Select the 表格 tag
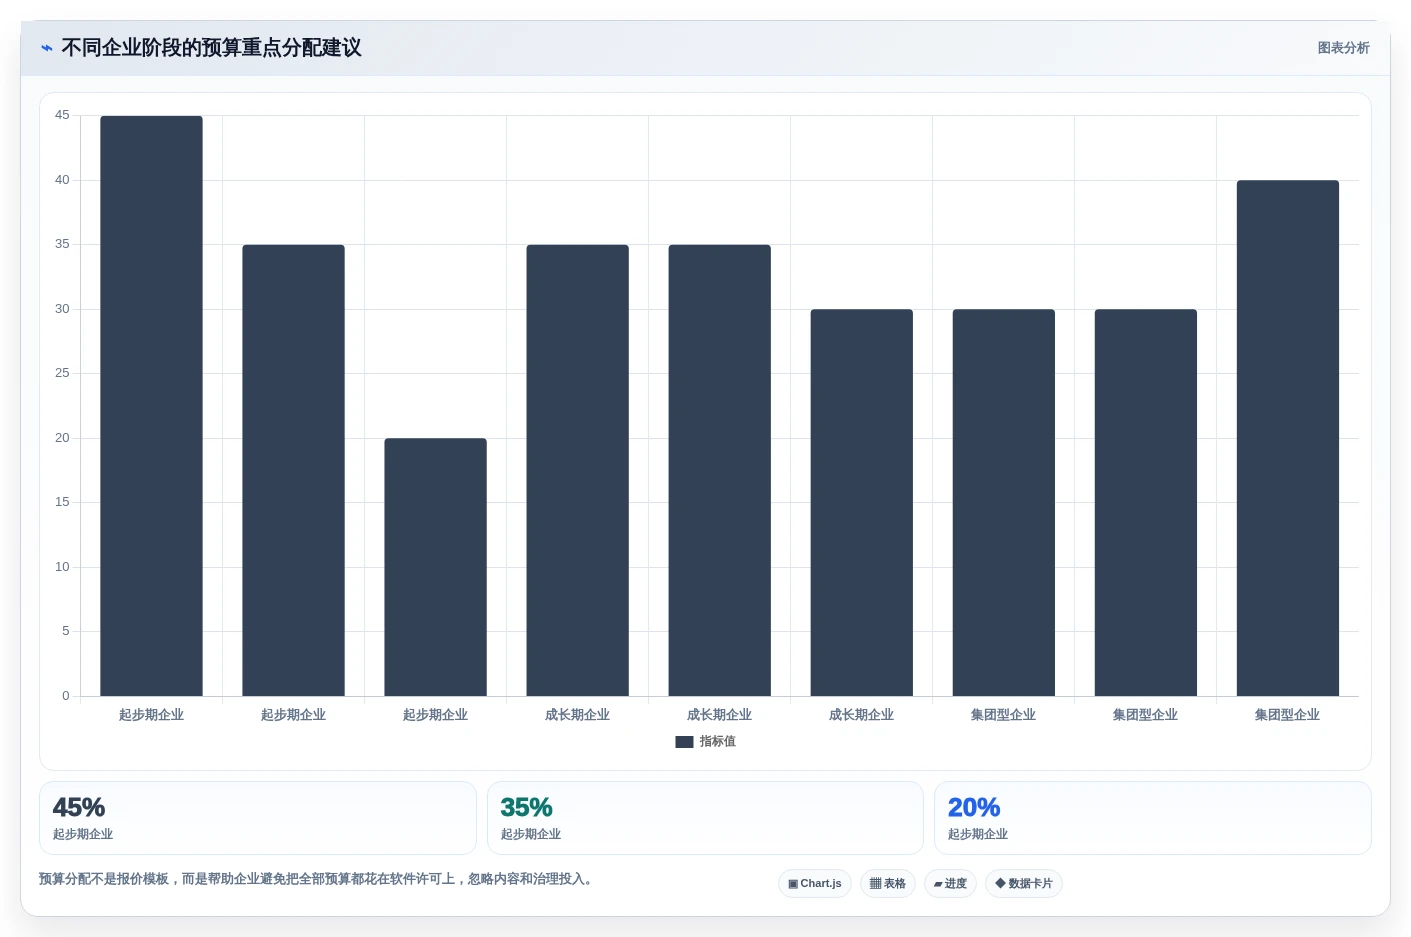 pos(888,884)
